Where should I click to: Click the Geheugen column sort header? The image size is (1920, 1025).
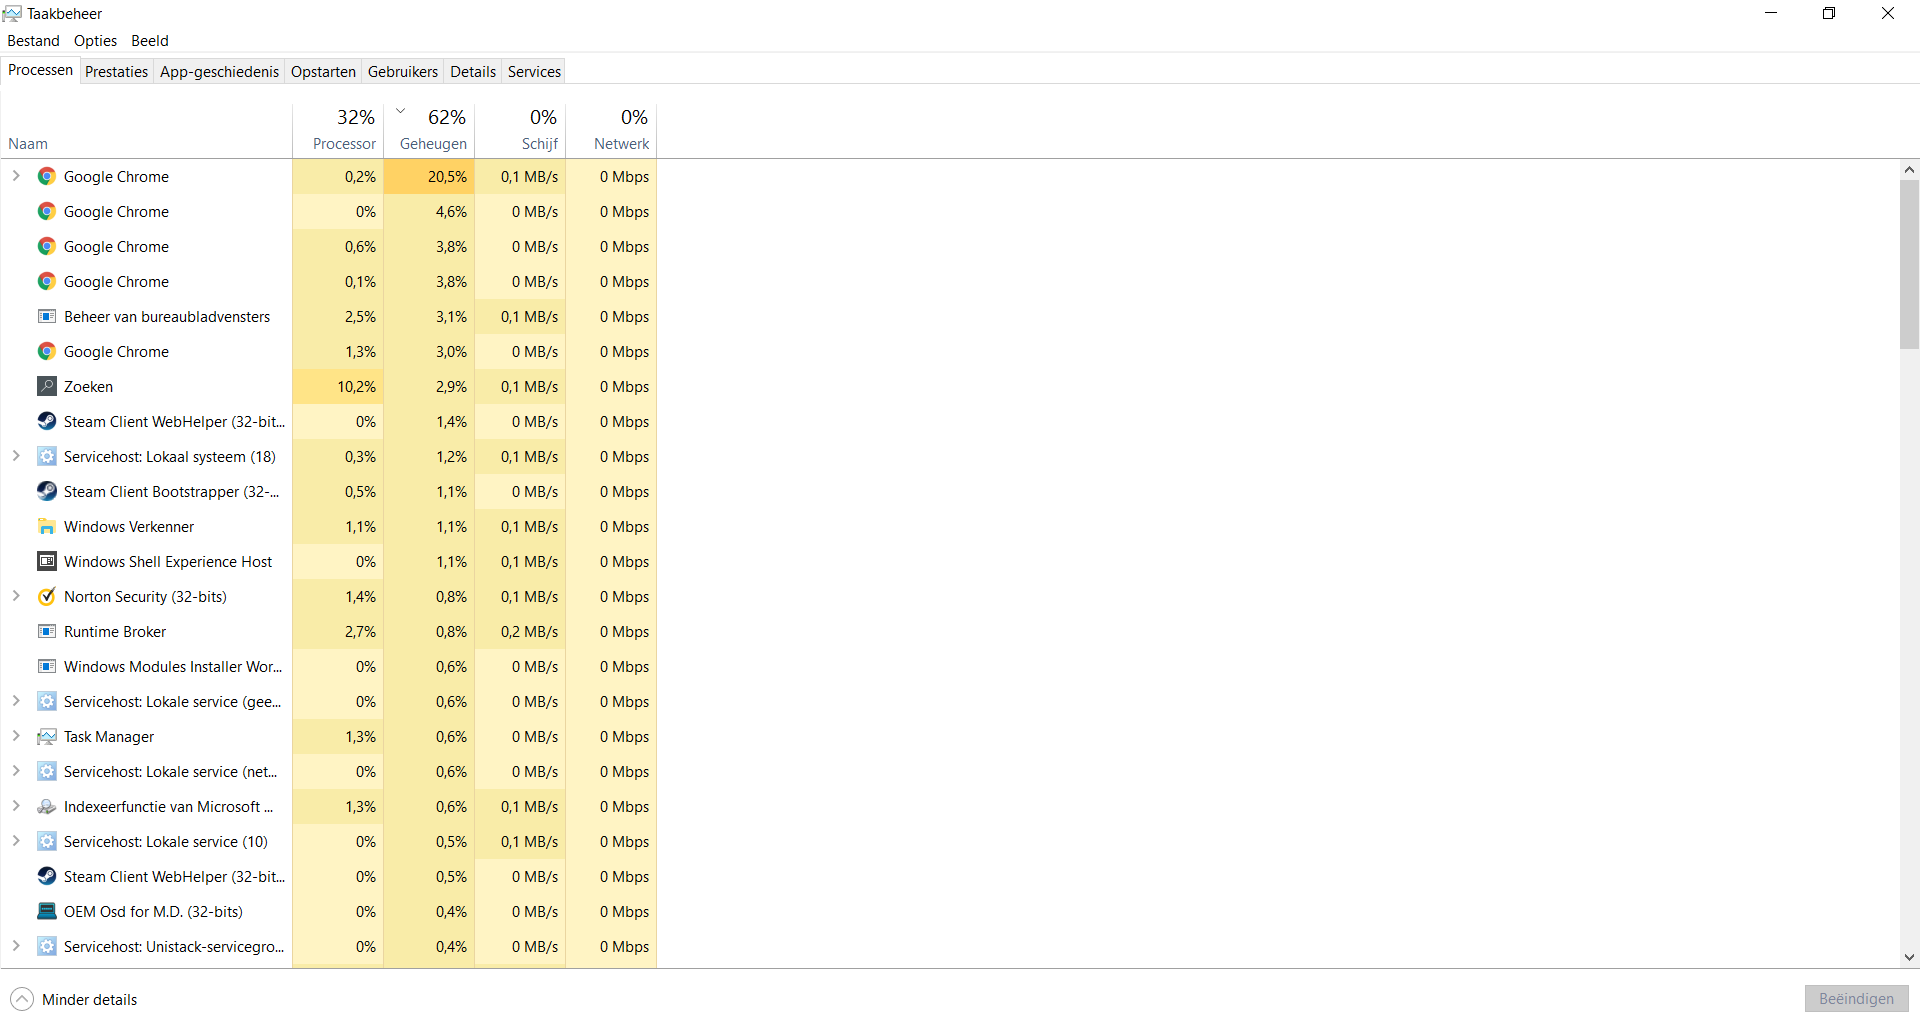(x=429, y=130)
